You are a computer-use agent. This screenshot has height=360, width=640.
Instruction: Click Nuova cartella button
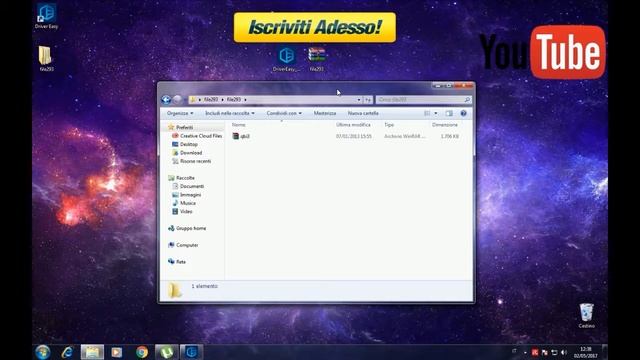point(363,113)
